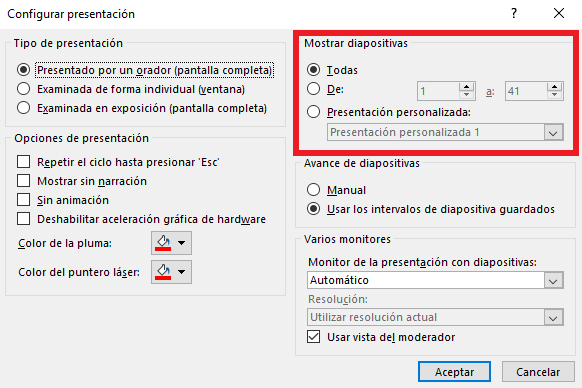Confirm with the Aceptar button

454,372
